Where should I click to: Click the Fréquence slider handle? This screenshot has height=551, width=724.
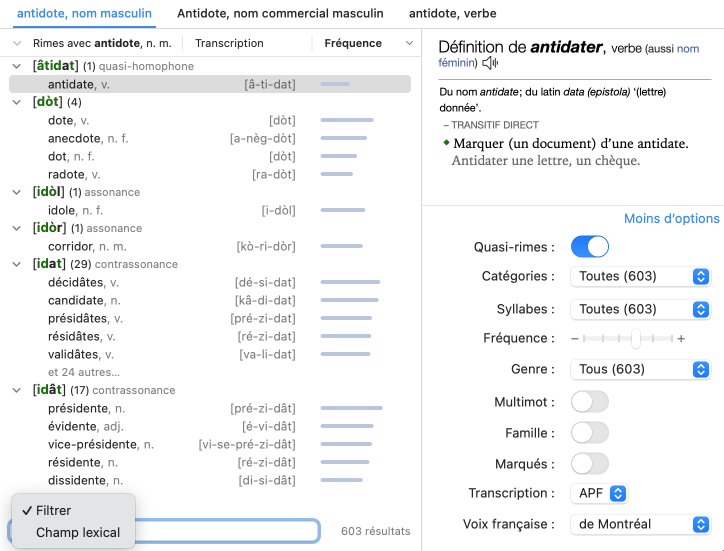[635, 339]
